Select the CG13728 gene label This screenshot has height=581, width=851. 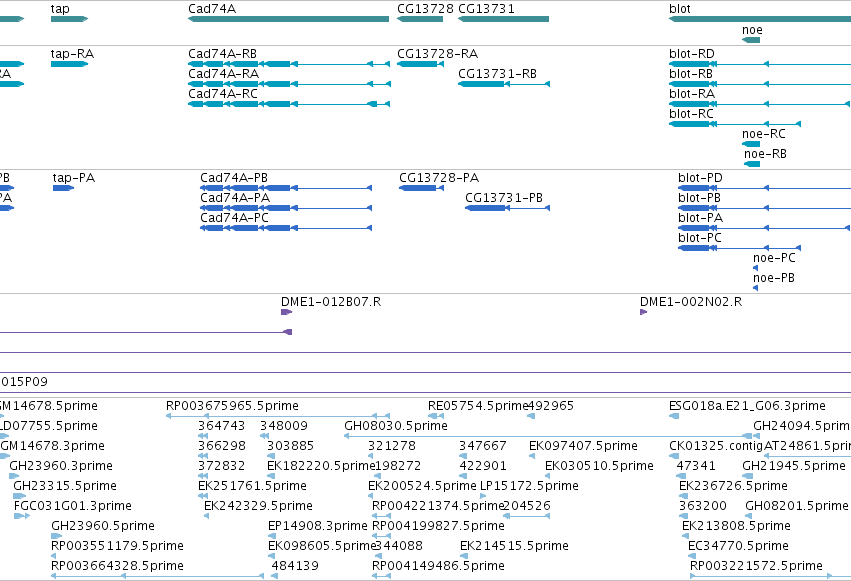[425, 9]
